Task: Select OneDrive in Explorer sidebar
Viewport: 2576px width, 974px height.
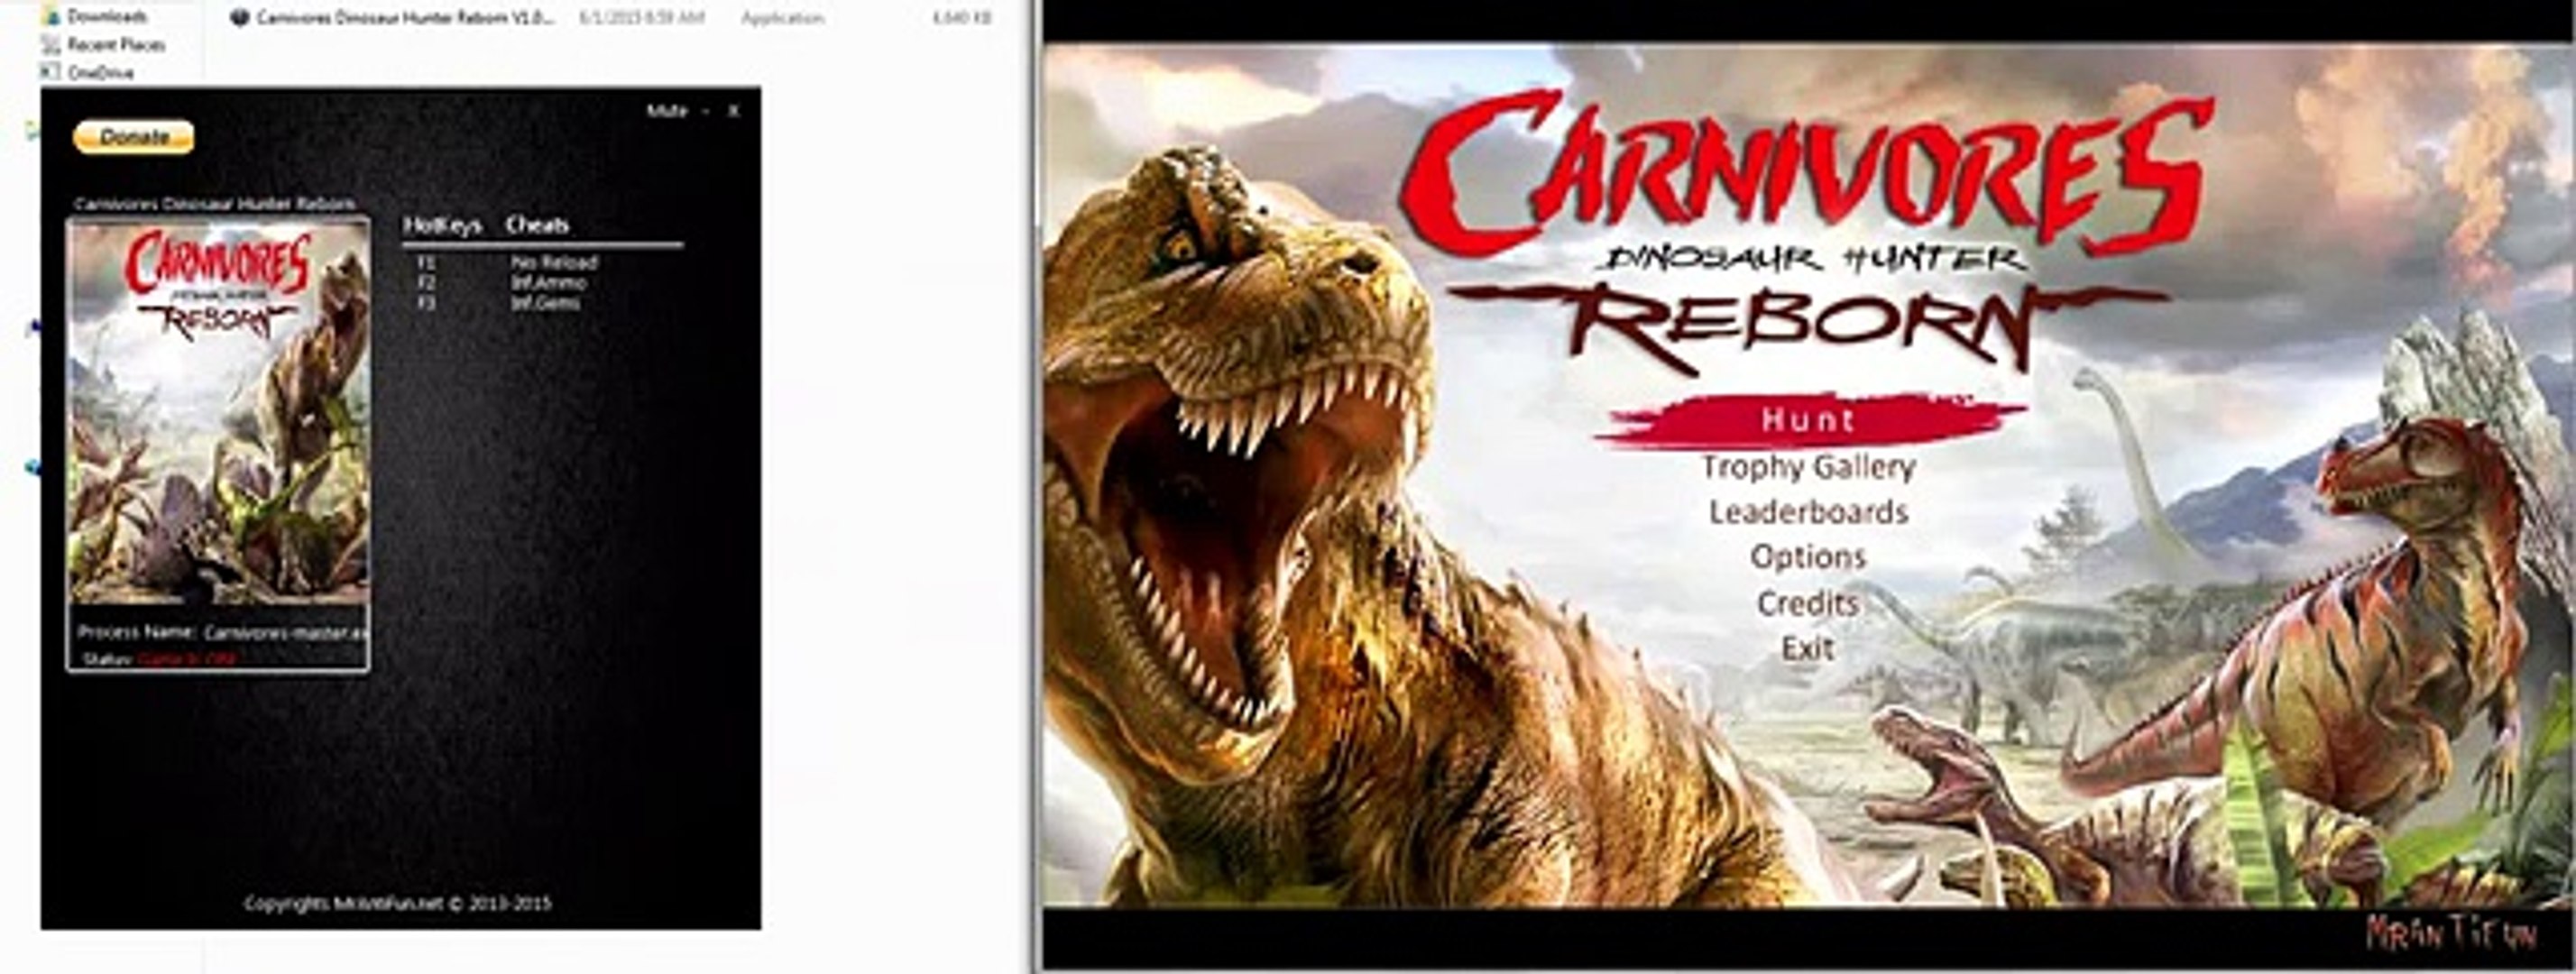Action: click(100, 72)
